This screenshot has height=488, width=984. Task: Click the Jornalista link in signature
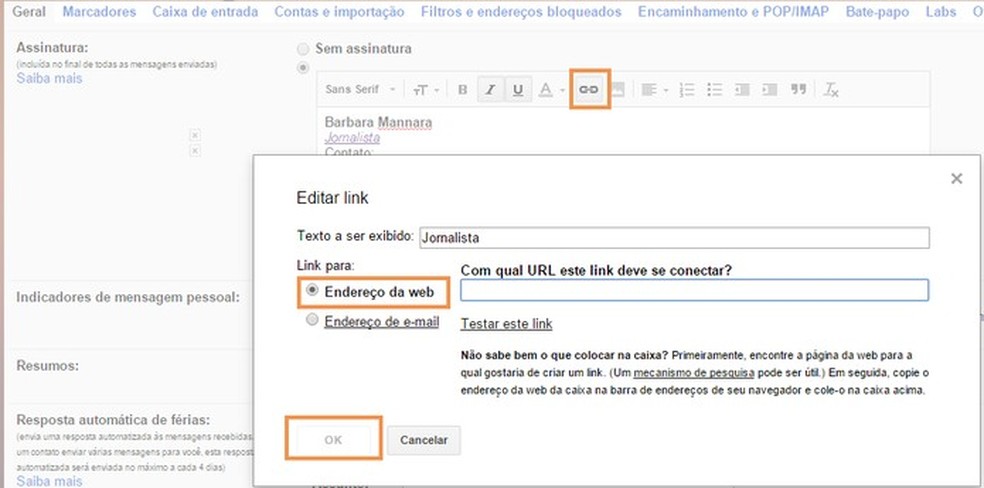click(x=352, y=137)
